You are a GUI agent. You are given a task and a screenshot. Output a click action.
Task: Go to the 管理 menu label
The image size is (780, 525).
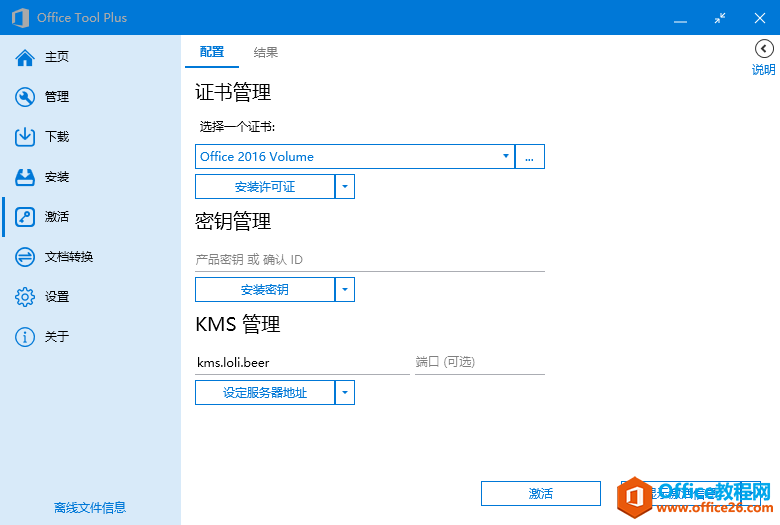(x=57, y=97)
